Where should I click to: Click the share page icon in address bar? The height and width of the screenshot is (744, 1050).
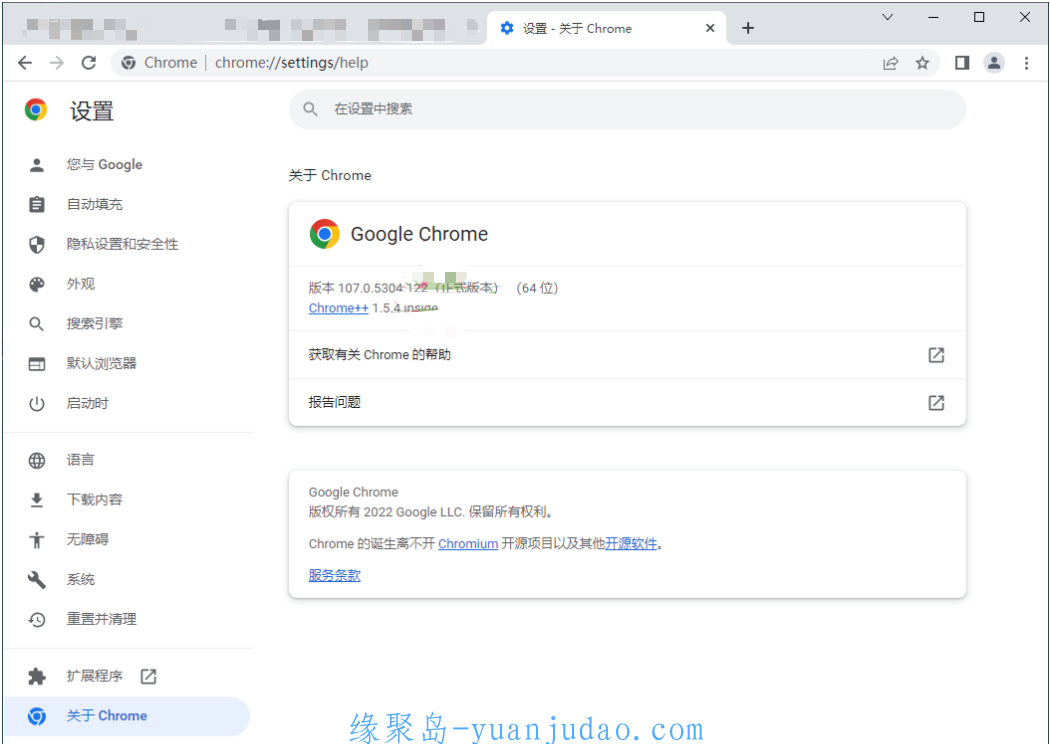[x=890, y=63]
